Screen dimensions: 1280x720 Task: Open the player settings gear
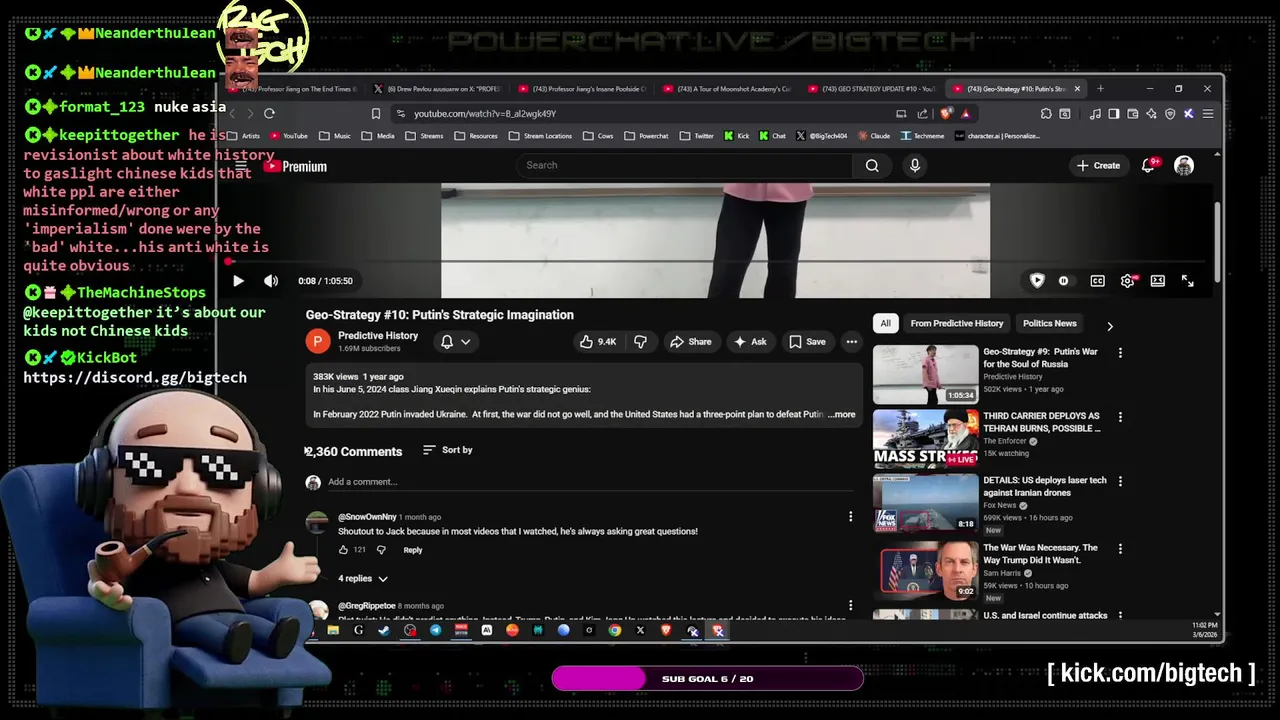1127,281
